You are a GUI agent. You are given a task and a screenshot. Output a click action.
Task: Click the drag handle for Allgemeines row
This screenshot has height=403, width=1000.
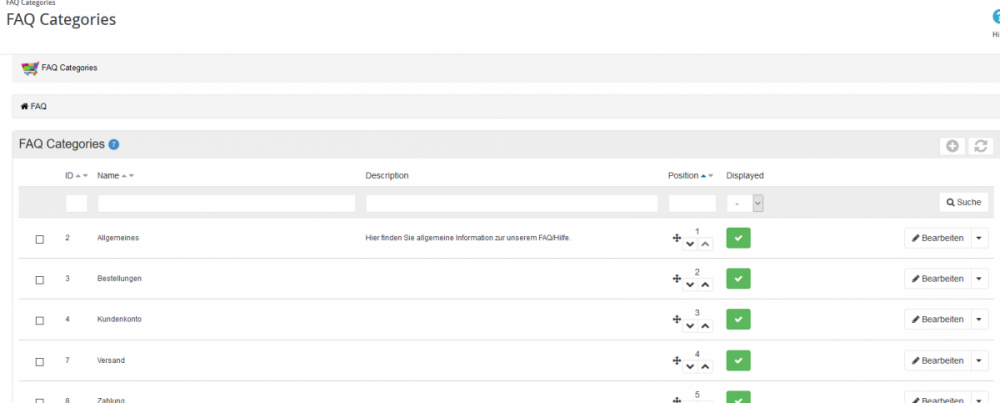677,238
